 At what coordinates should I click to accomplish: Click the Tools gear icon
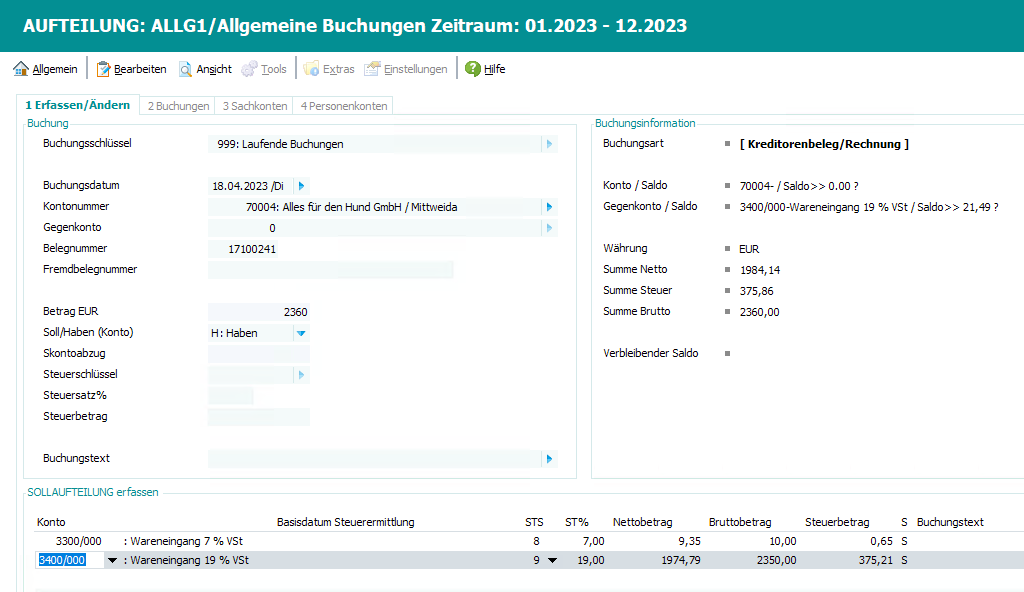[250, 69]
